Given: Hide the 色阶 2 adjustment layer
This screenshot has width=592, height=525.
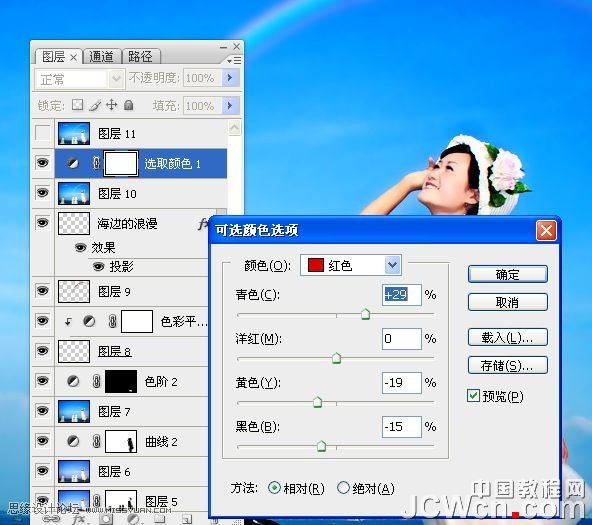Looking at the screenshot, I should coord(42,380).
